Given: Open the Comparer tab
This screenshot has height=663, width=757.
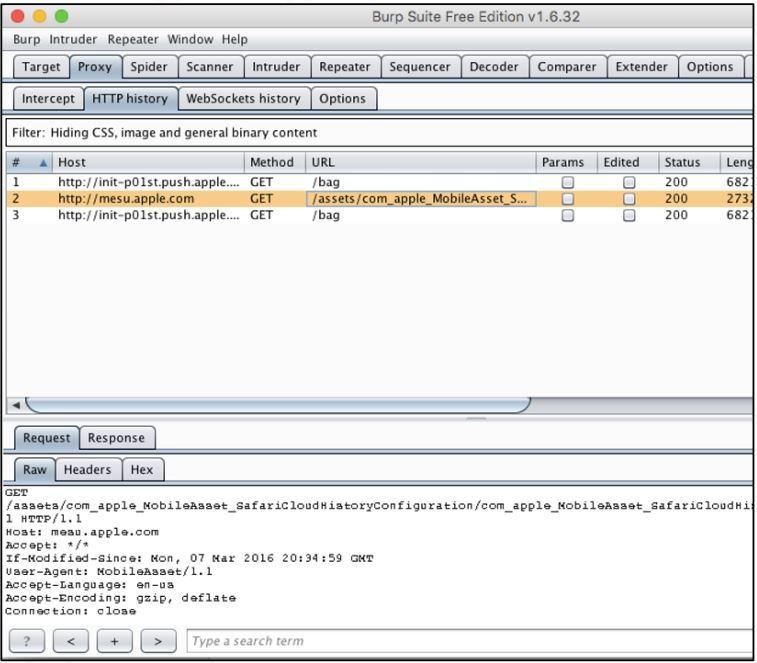Looking at the screenshot, I should point(567,67).
